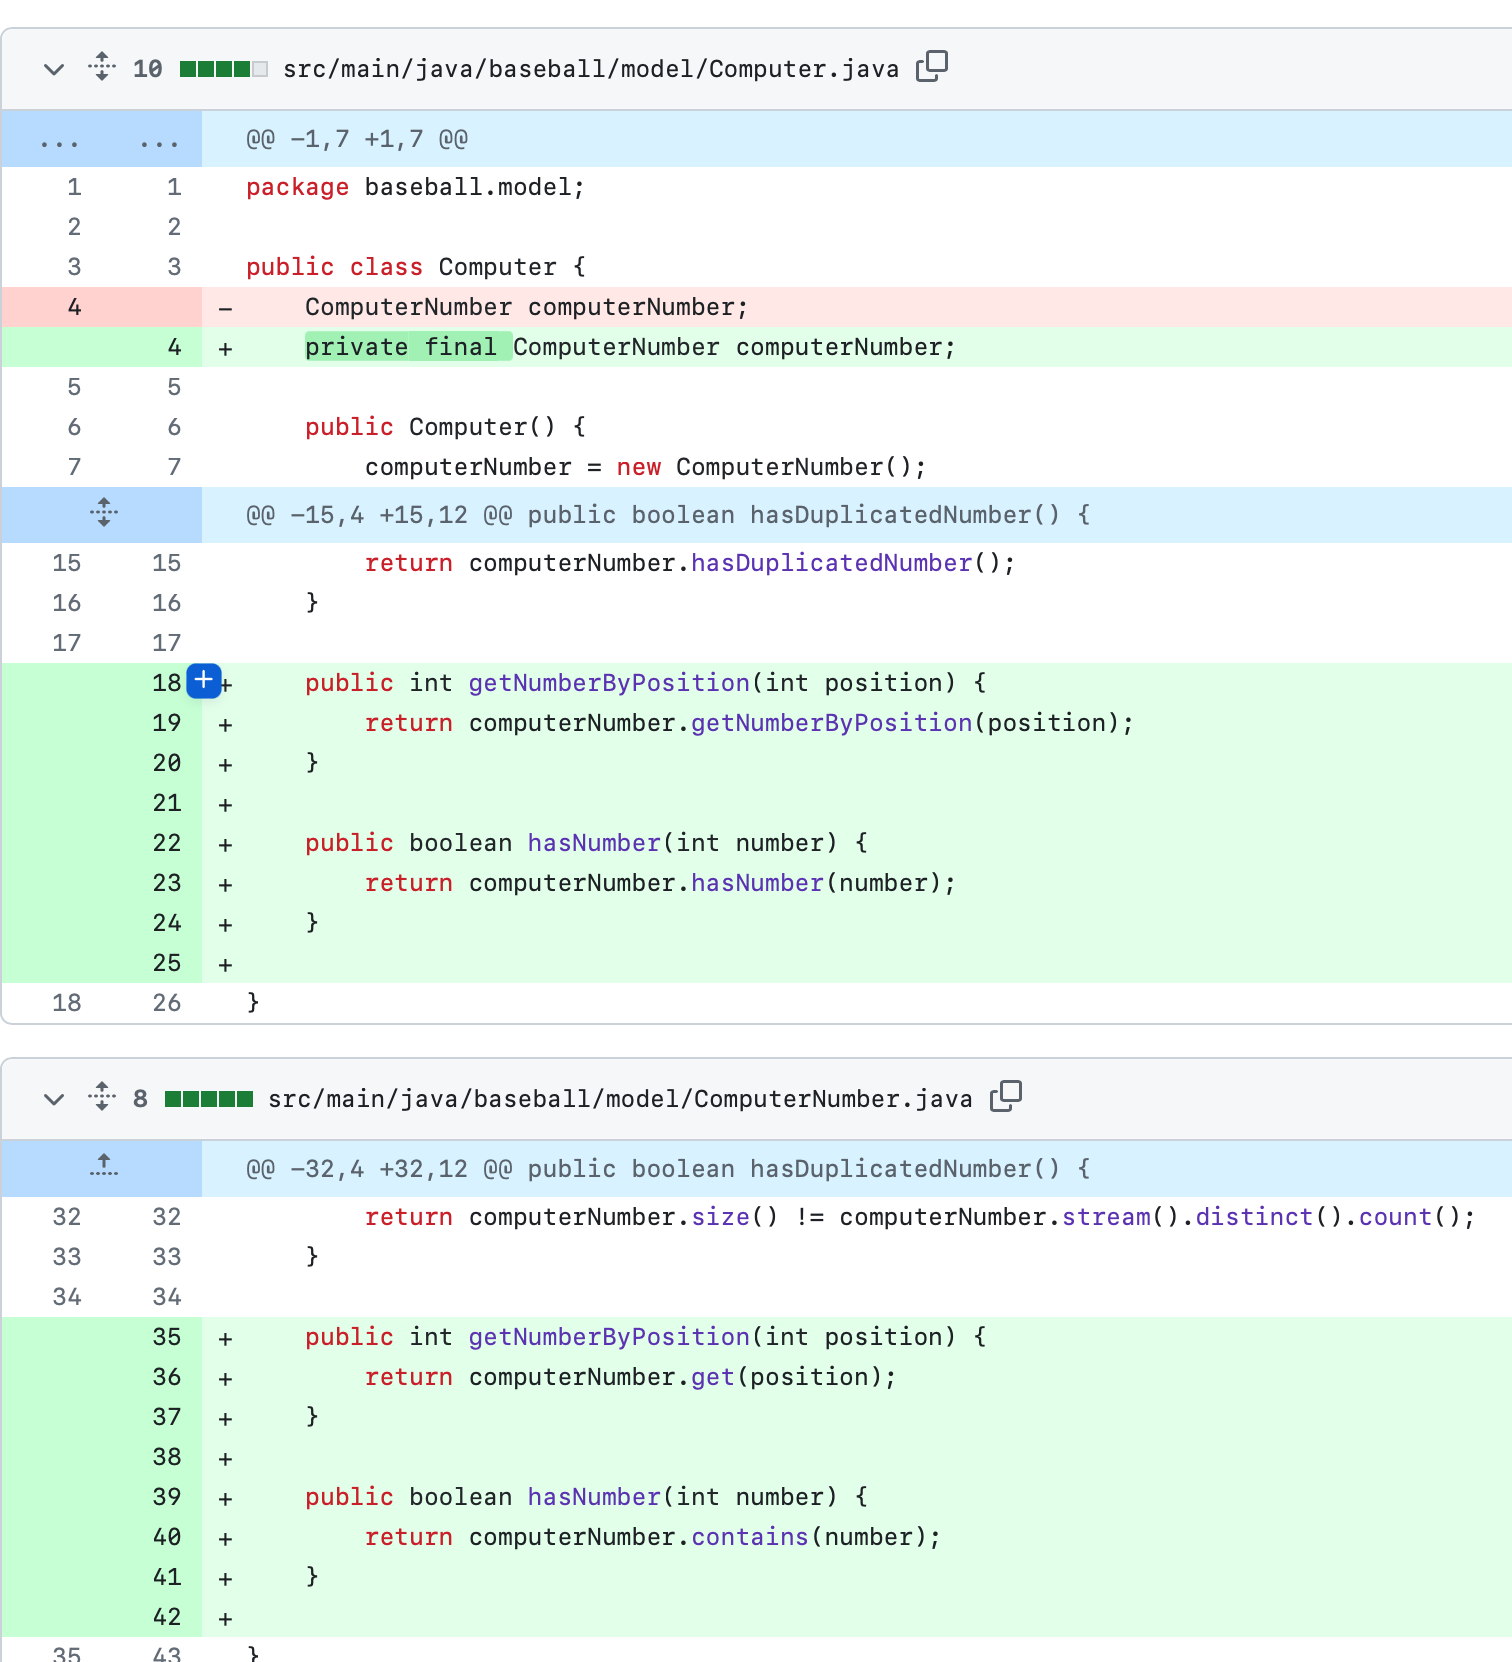Image resolution: width=1512 pixels, height=1662 pixels.
Task: Collapse the Computer.java diff section
Action: tap(54, 69)
